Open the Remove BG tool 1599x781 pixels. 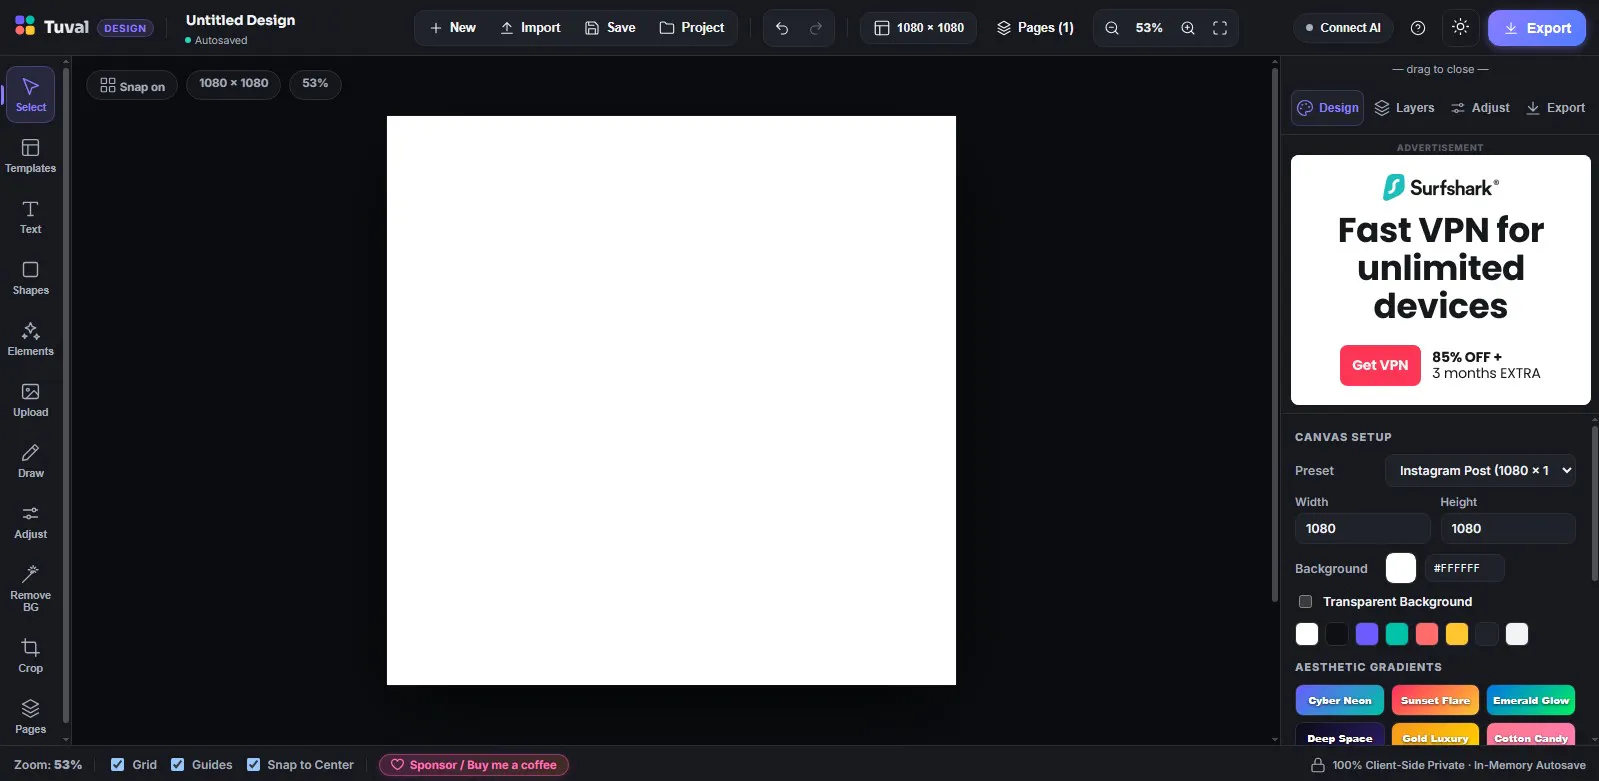tap(30, 587)
